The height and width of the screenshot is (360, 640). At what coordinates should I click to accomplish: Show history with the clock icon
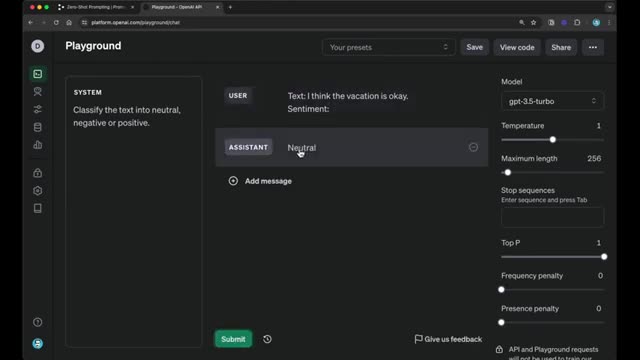(x=267, y=339)
